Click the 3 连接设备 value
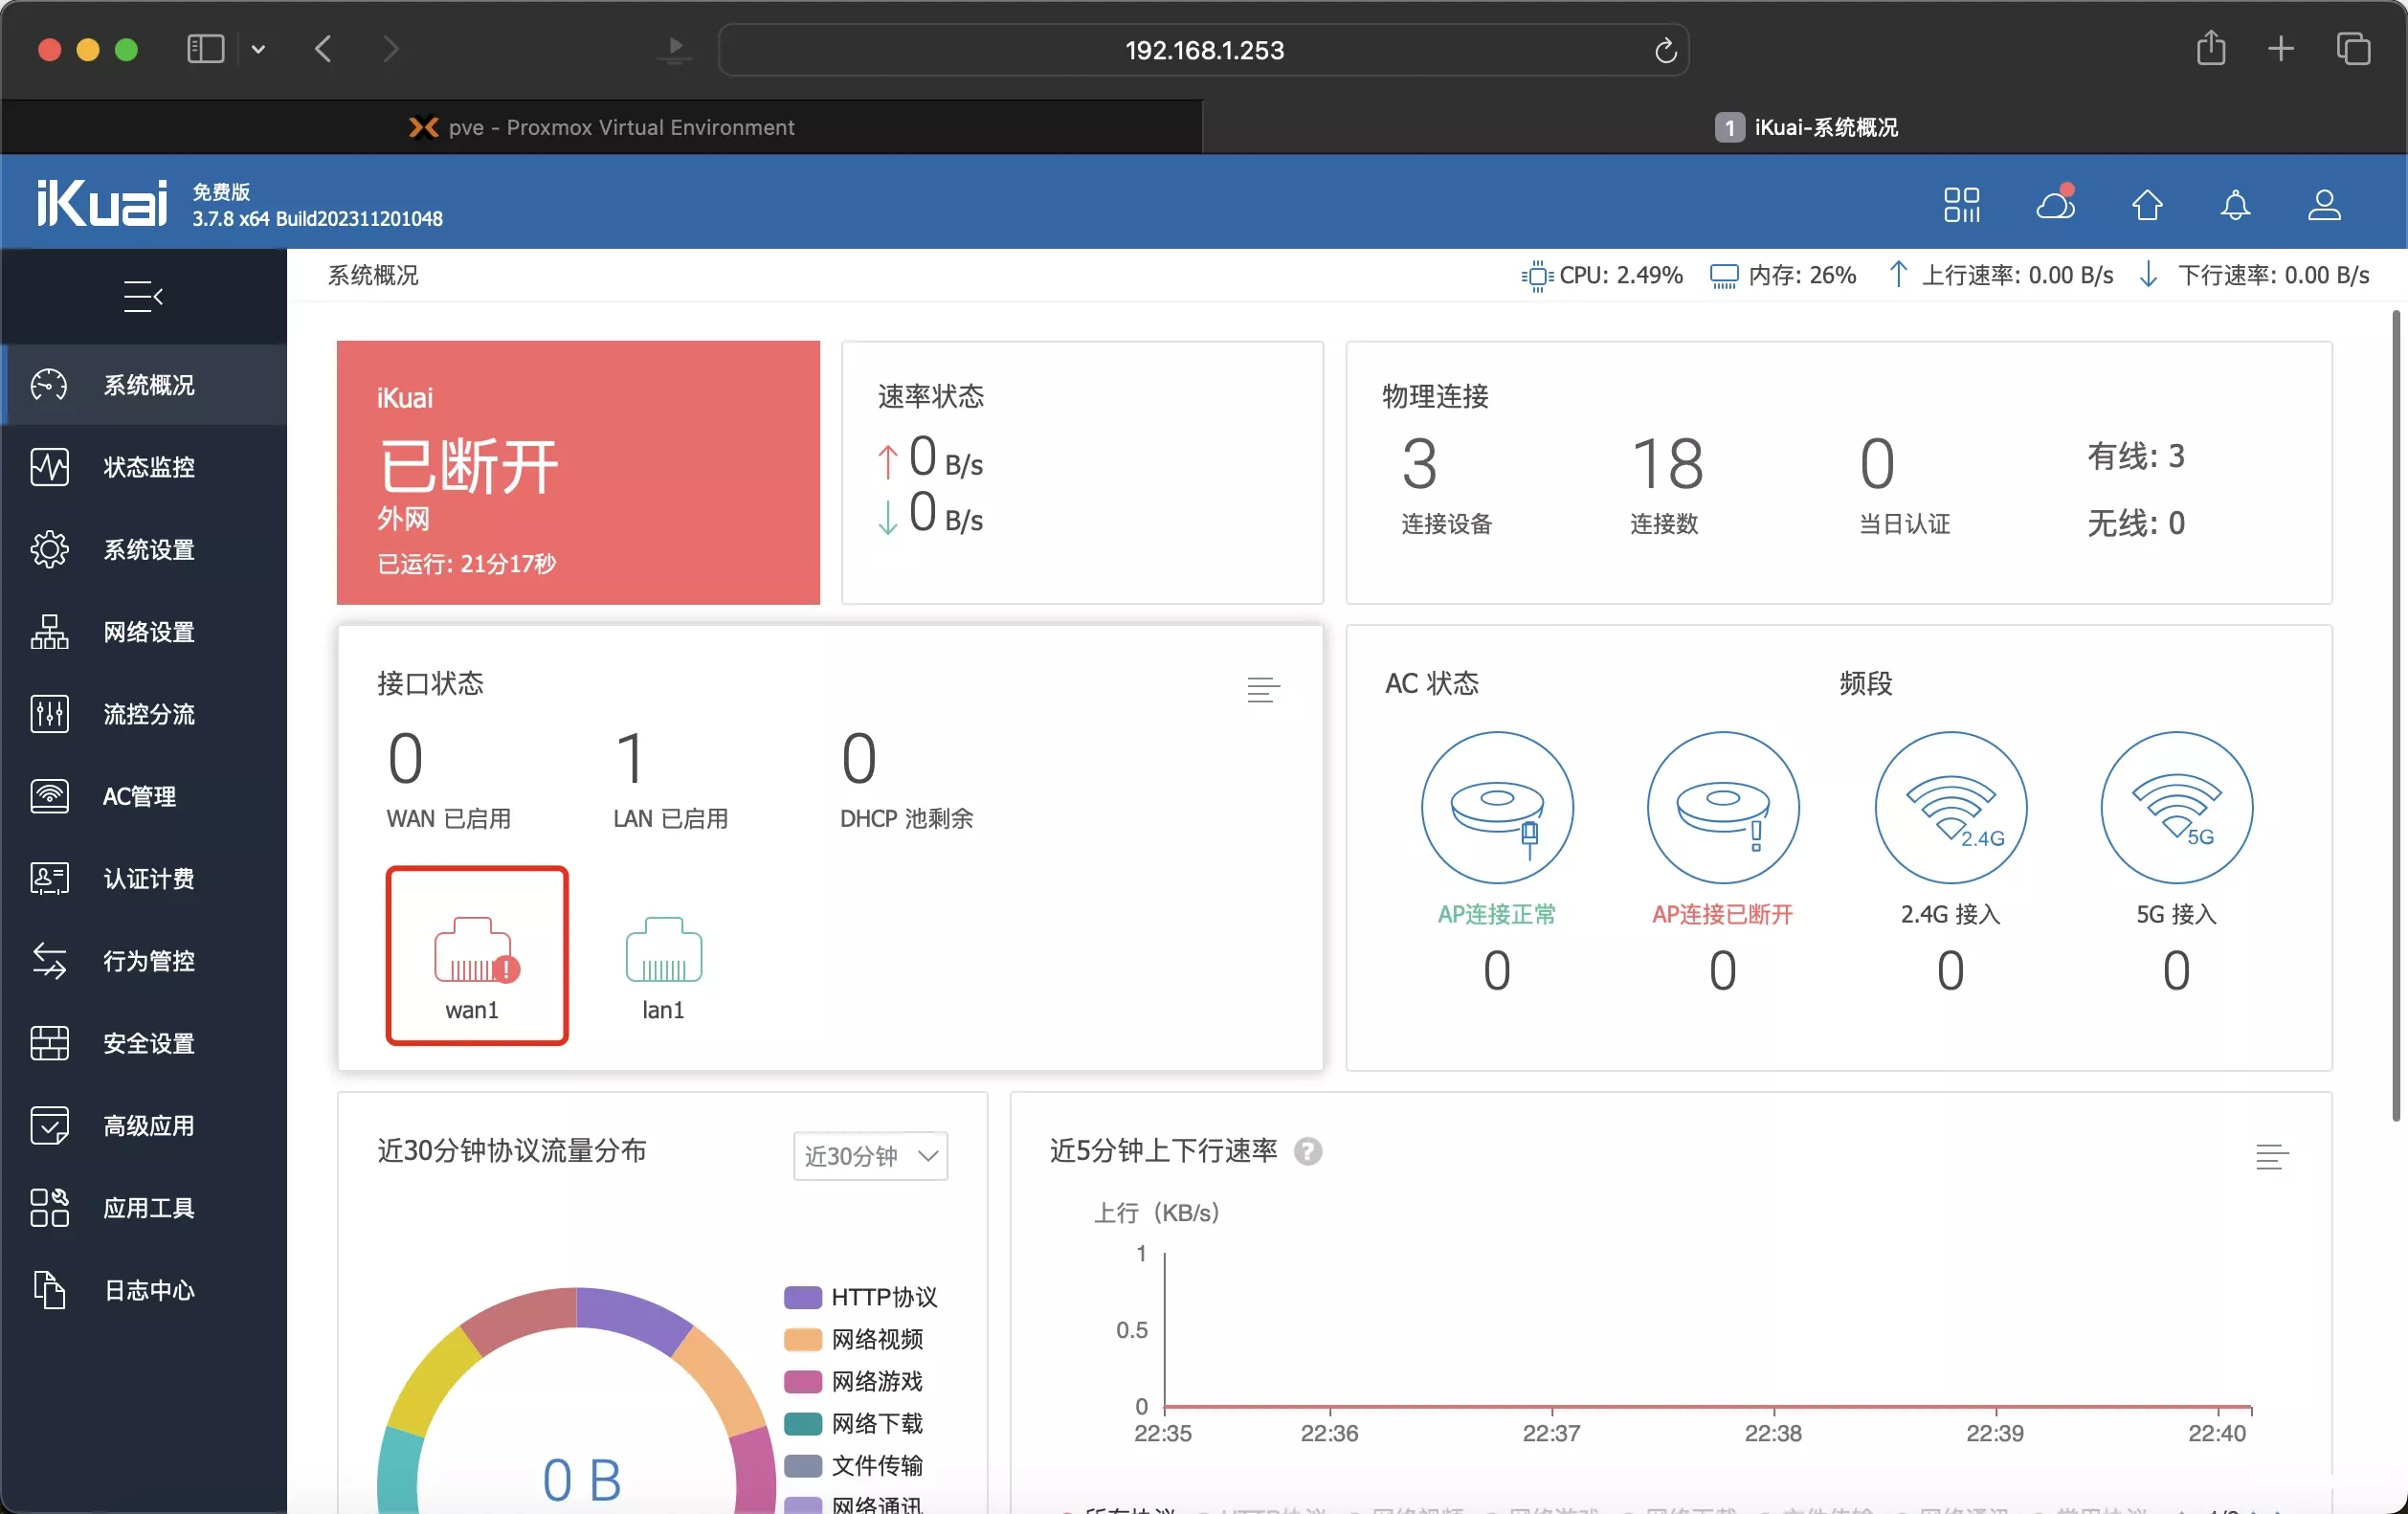This screenshot has width=2408, height=1514. tap(1419, 465)
